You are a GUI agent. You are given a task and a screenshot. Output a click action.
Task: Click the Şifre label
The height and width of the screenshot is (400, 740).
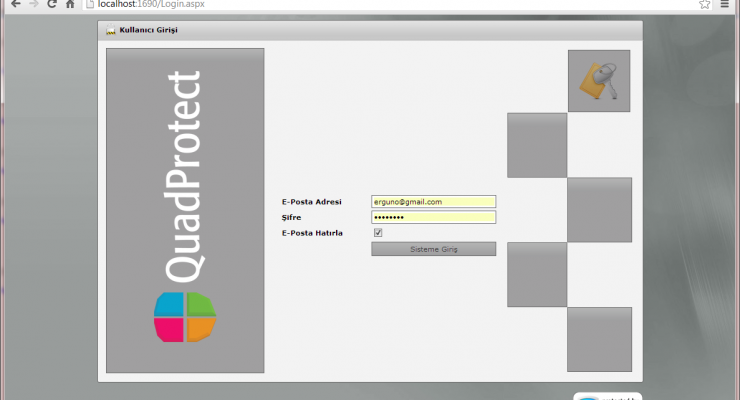[x=291, y=217]
